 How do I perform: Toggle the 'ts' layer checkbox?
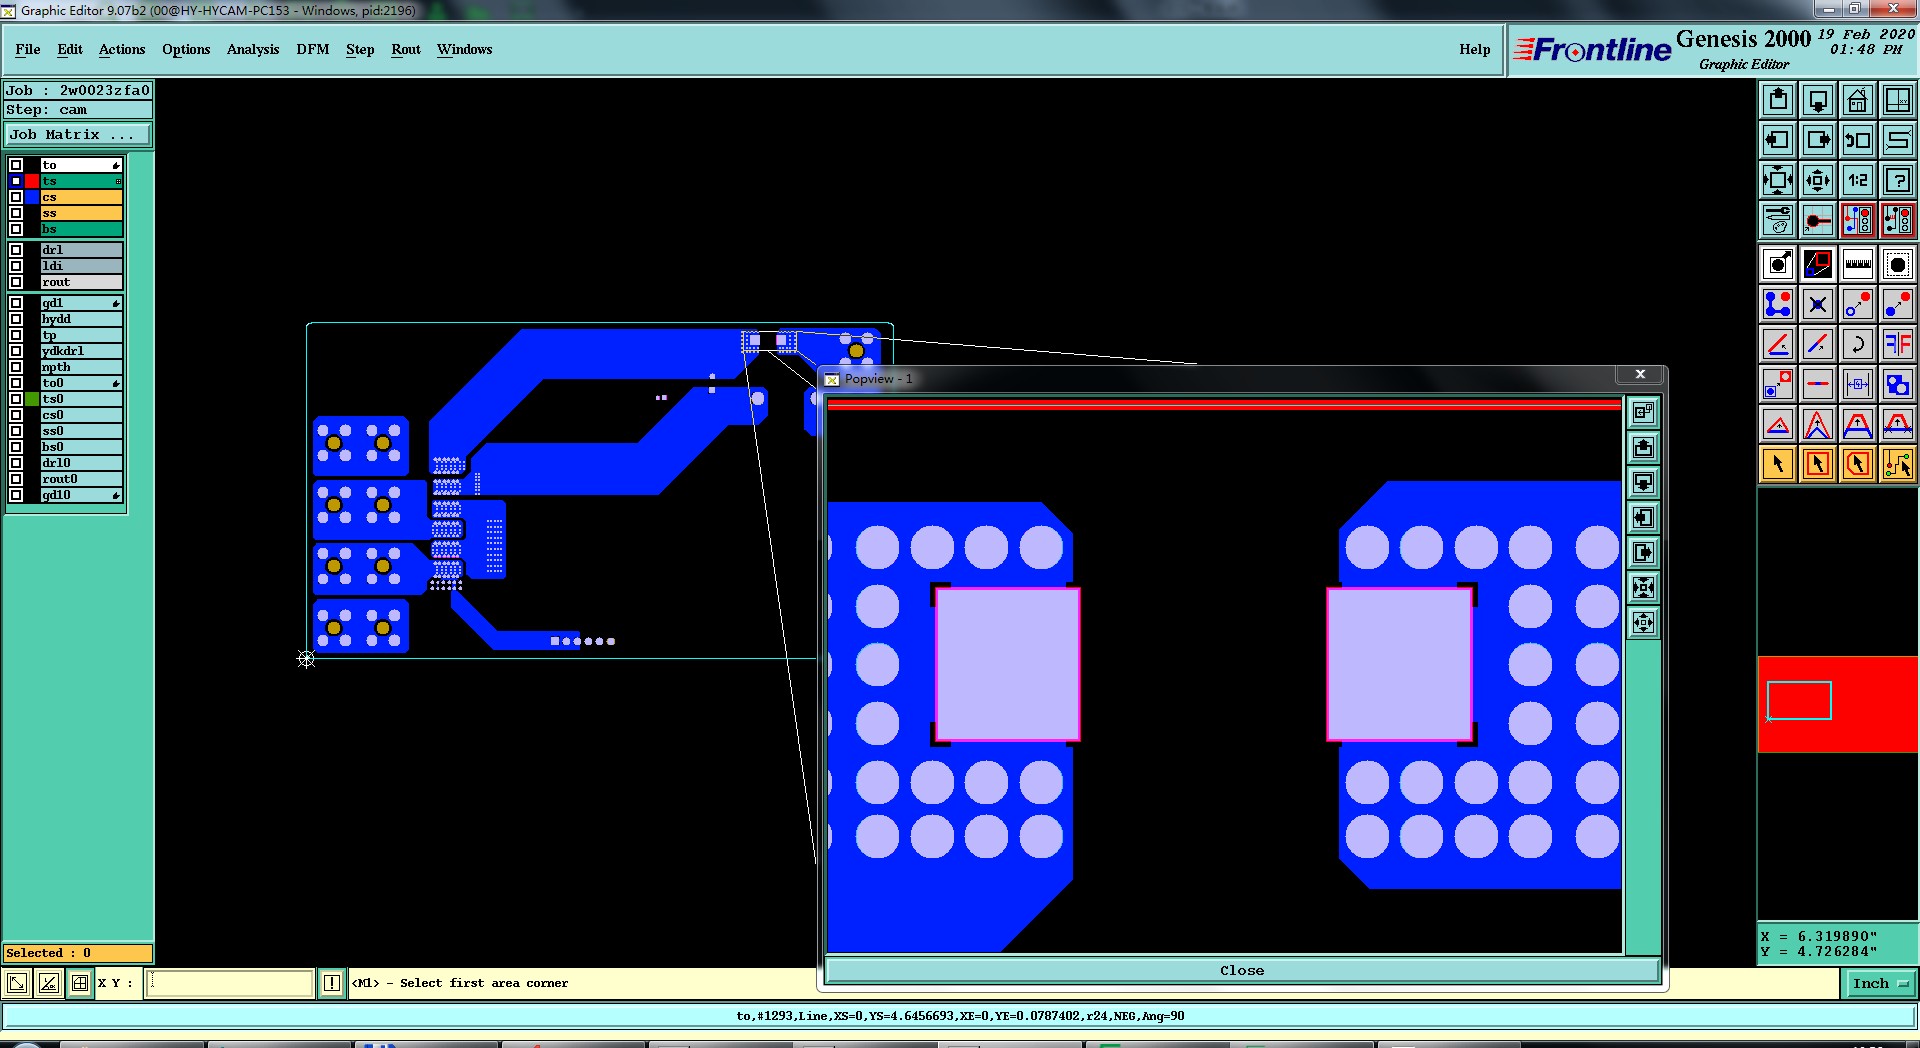pyautogui.click(x=16, y=181)
